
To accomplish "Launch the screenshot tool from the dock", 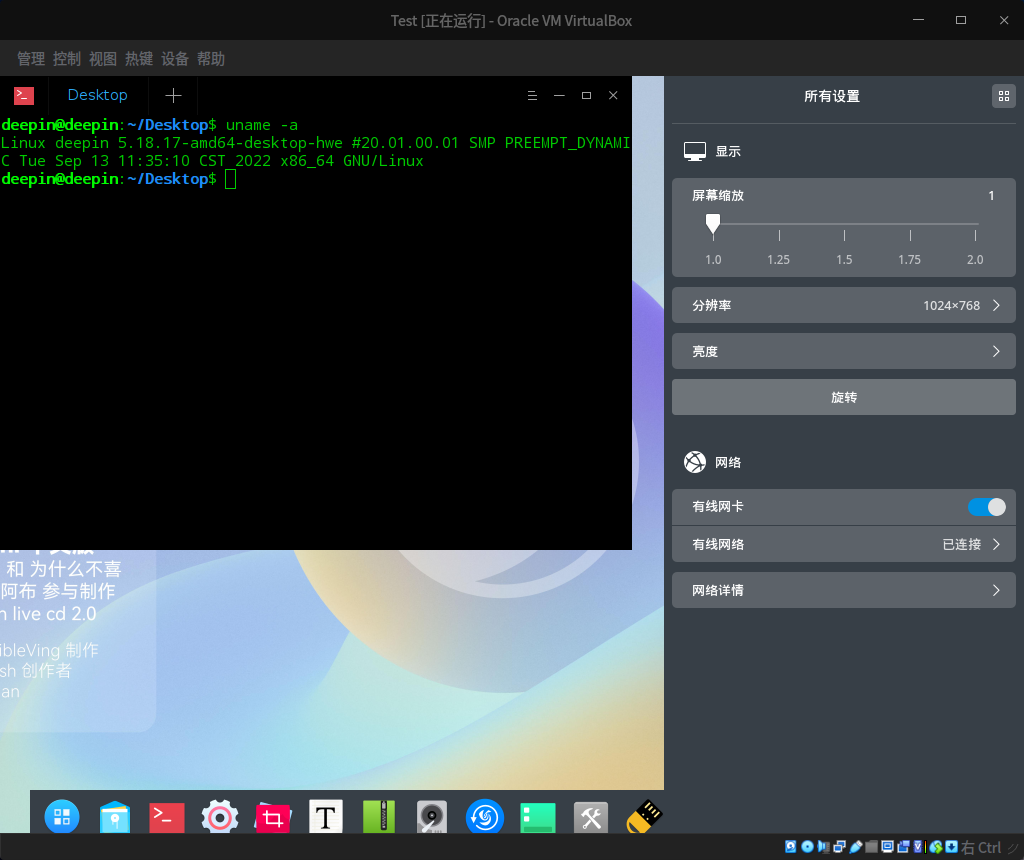I will 272,818.
